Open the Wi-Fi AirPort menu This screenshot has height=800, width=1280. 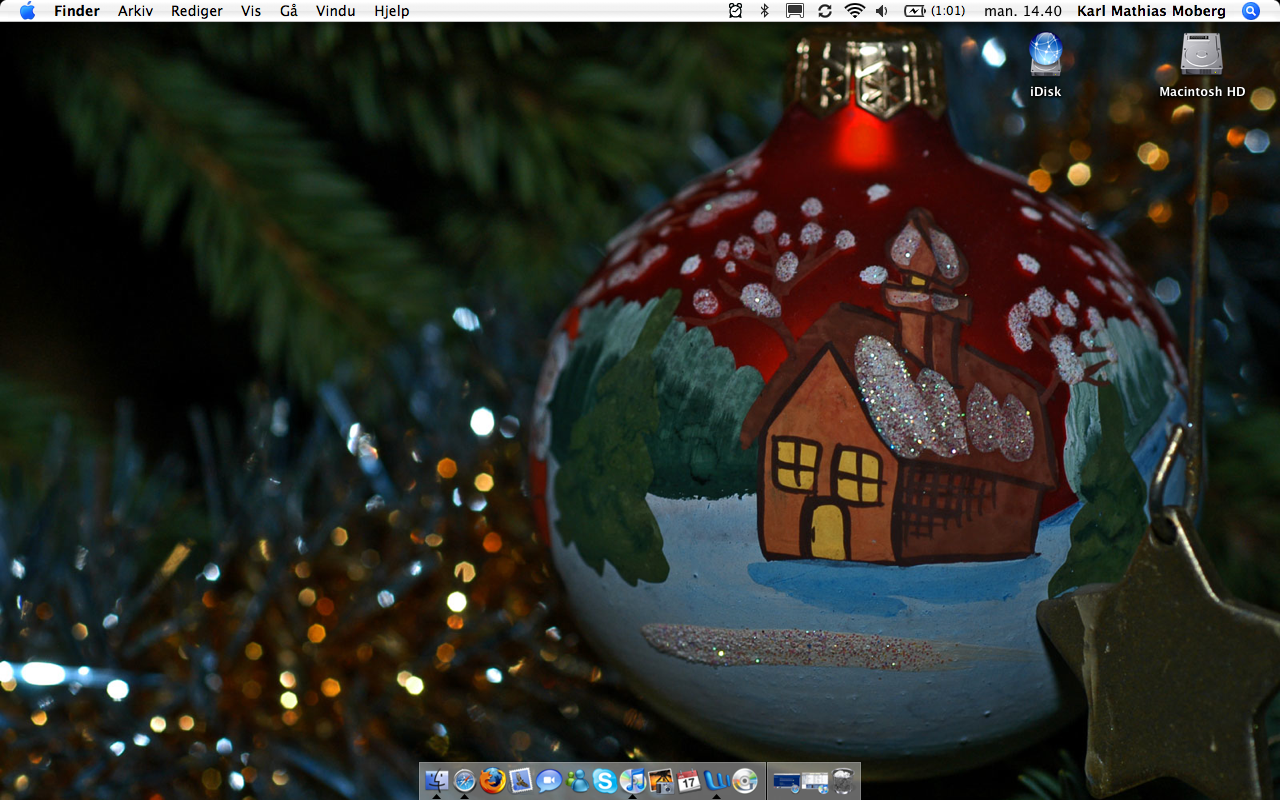pos(854,11)
